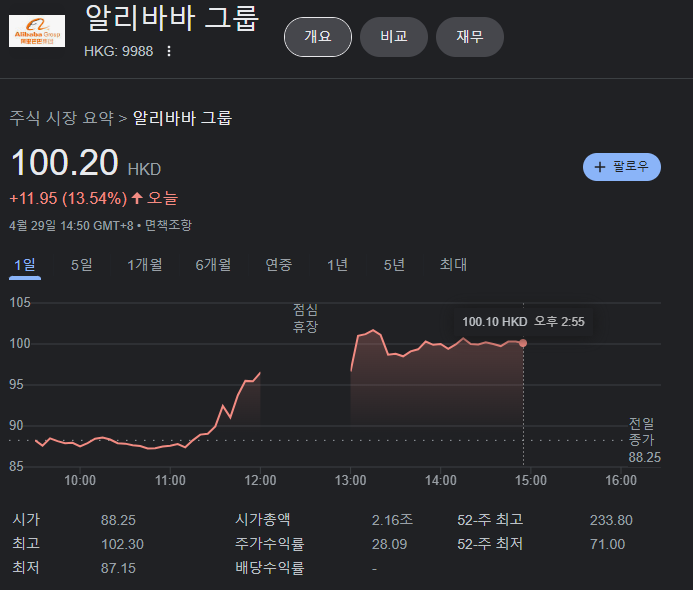Select the 5년 chart range
Viewport: 693px width, 590px height.
pos(394,265)
